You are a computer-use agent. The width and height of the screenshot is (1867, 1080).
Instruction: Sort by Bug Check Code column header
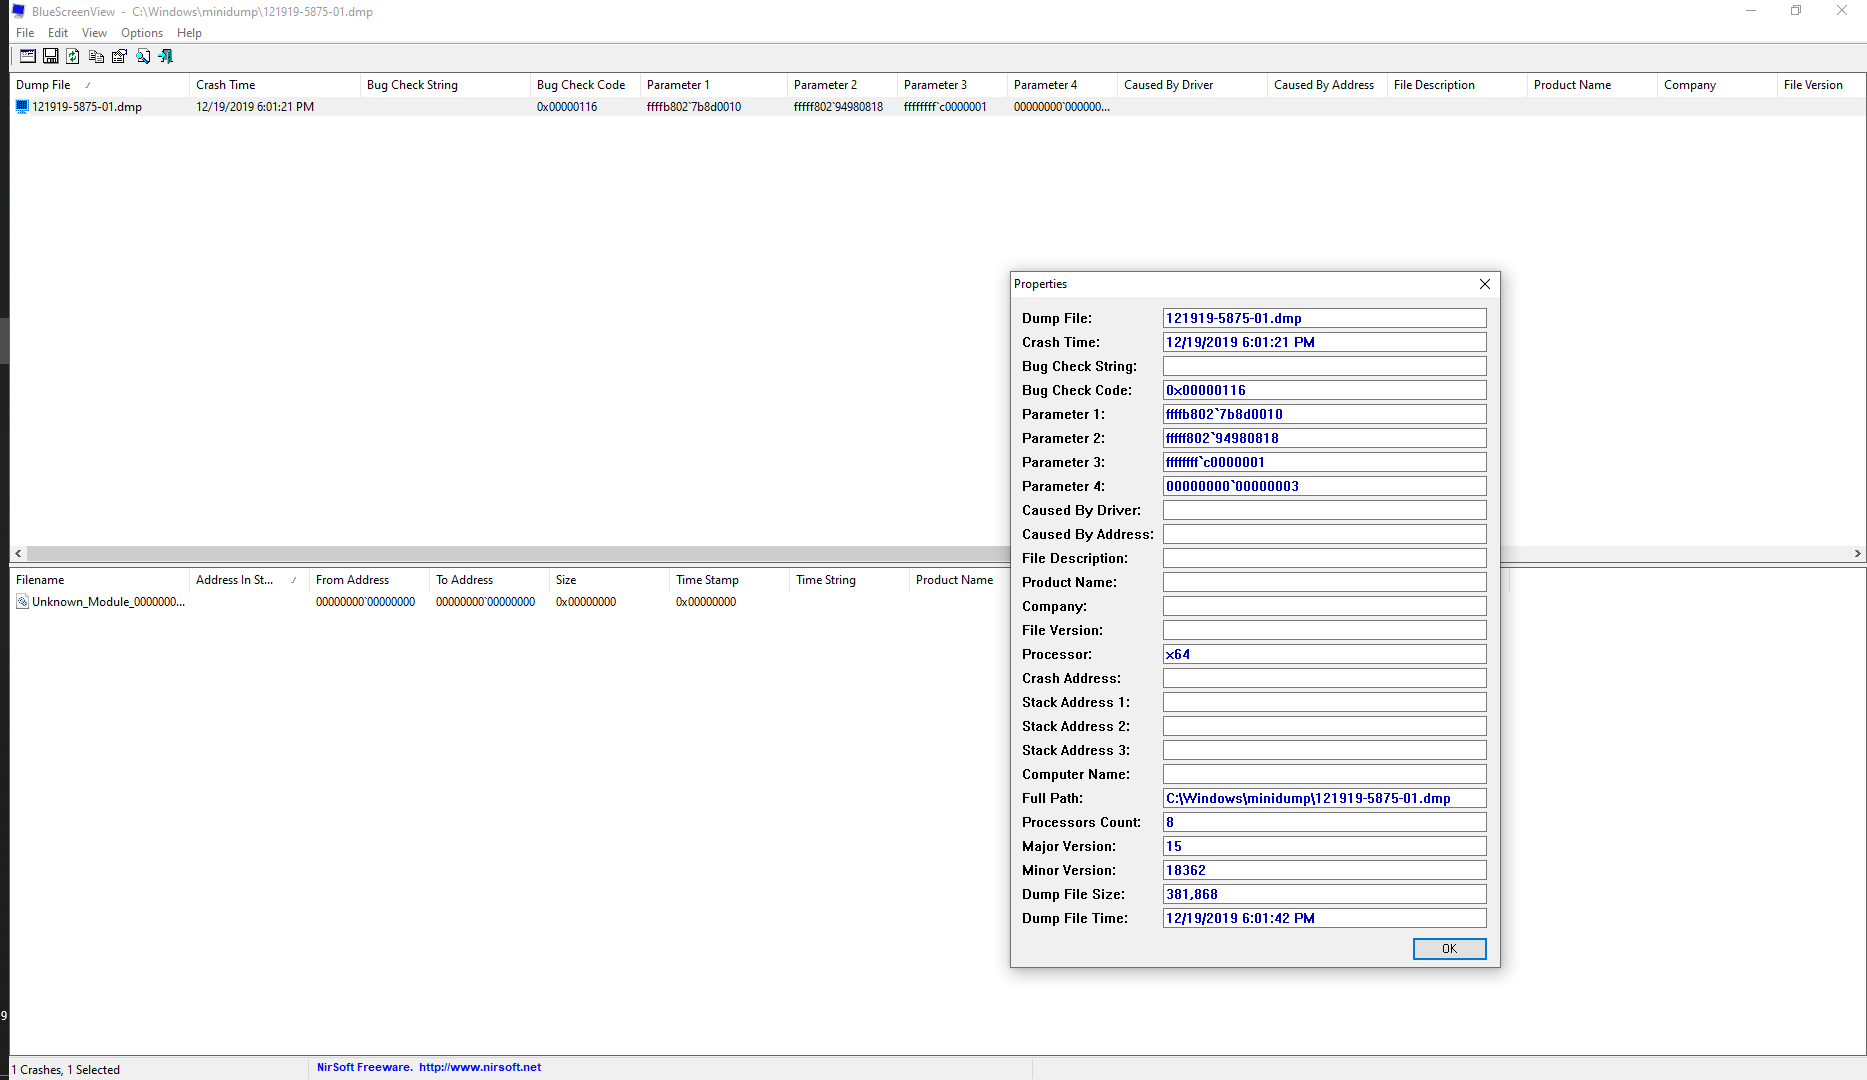(585, 85)
